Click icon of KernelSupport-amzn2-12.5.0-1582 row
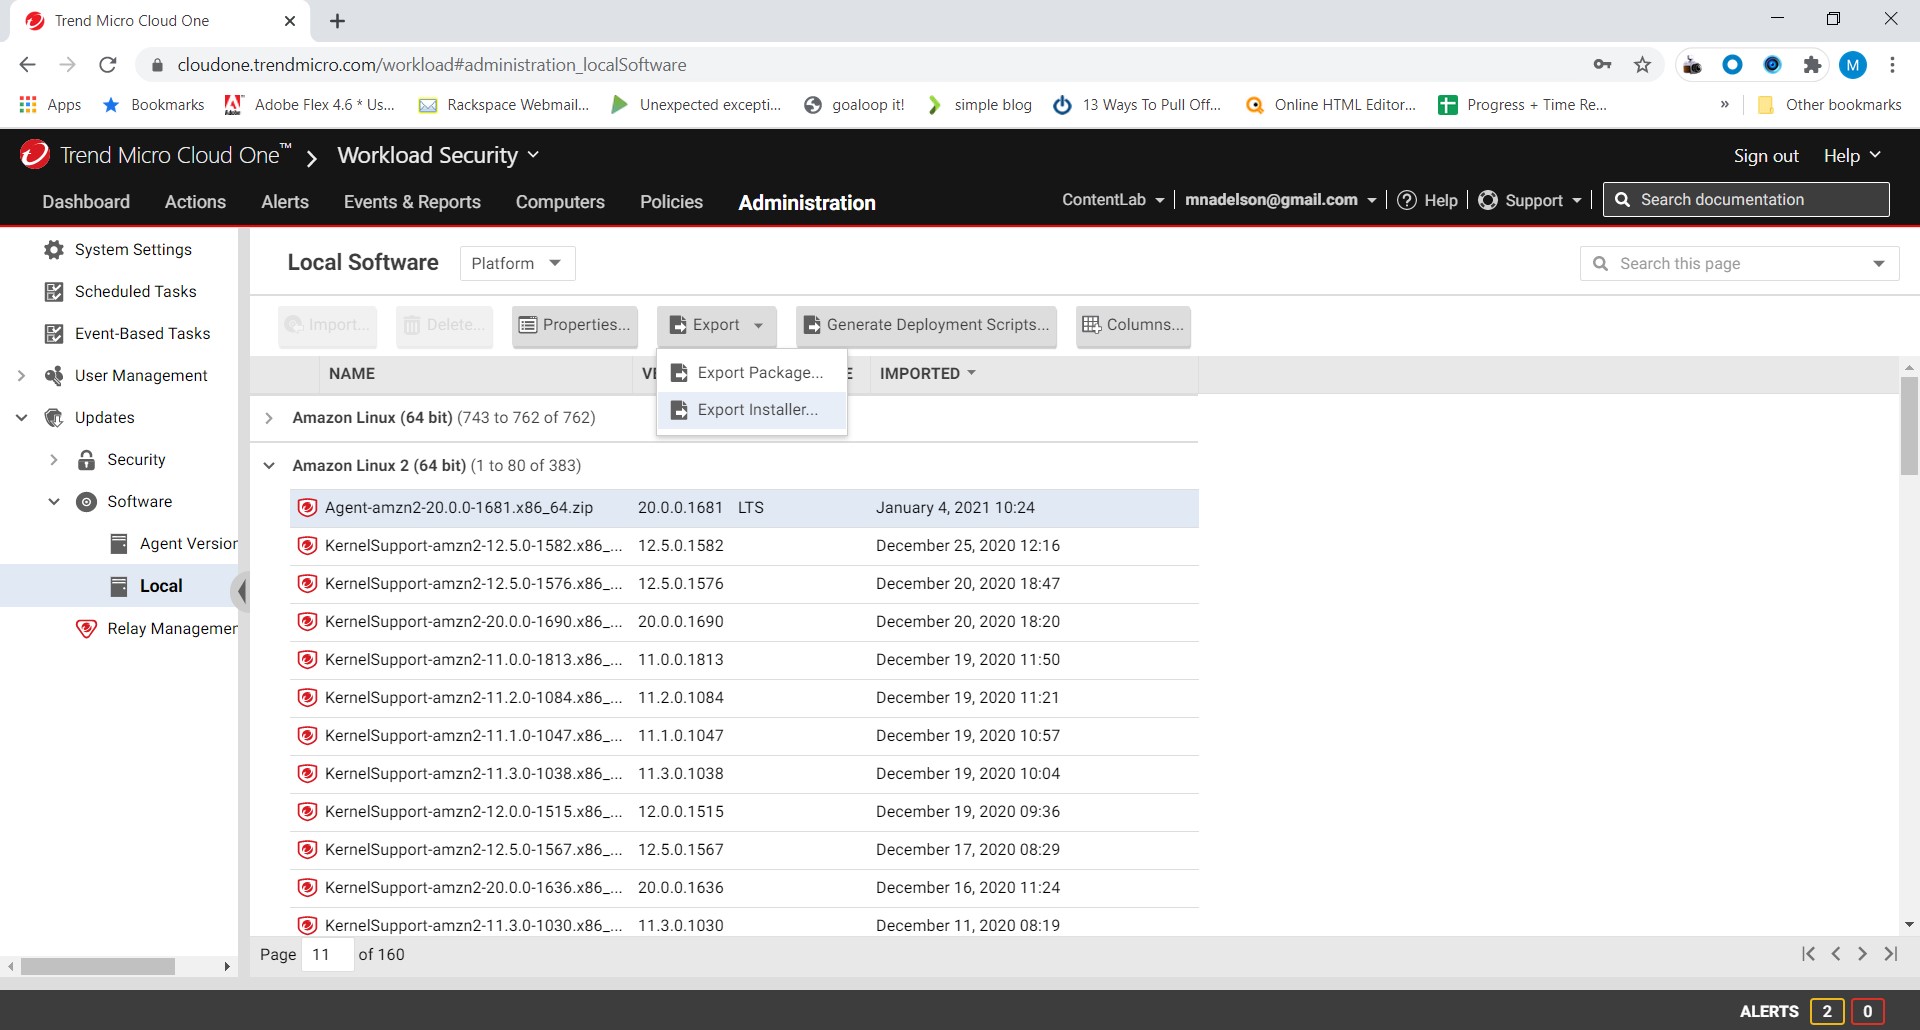This screenshot has width=1920, height=1030. 308,546
